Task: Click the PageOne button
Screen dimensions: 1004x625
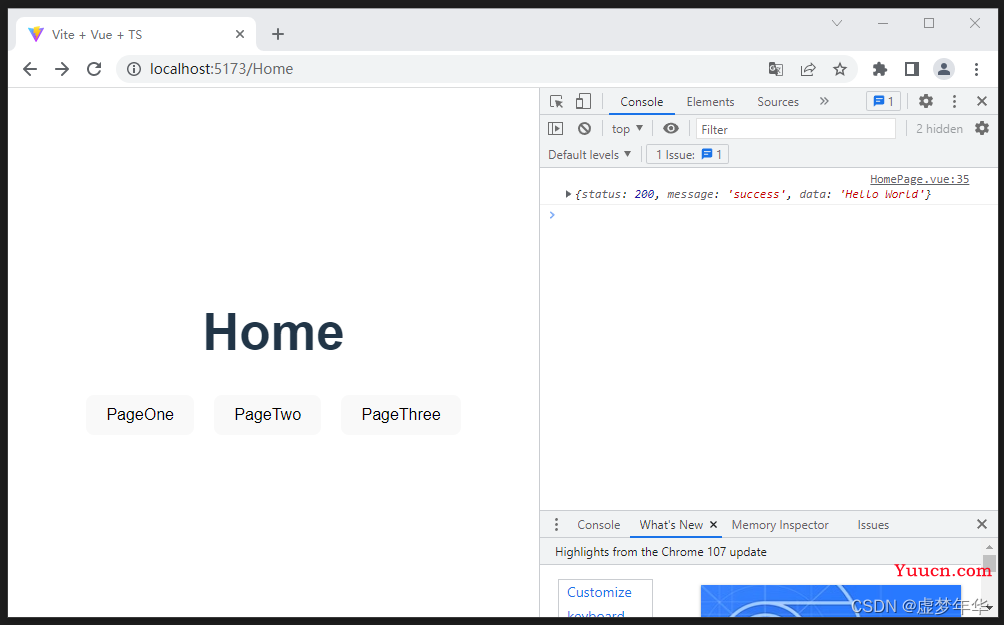Action: (140, 415)
